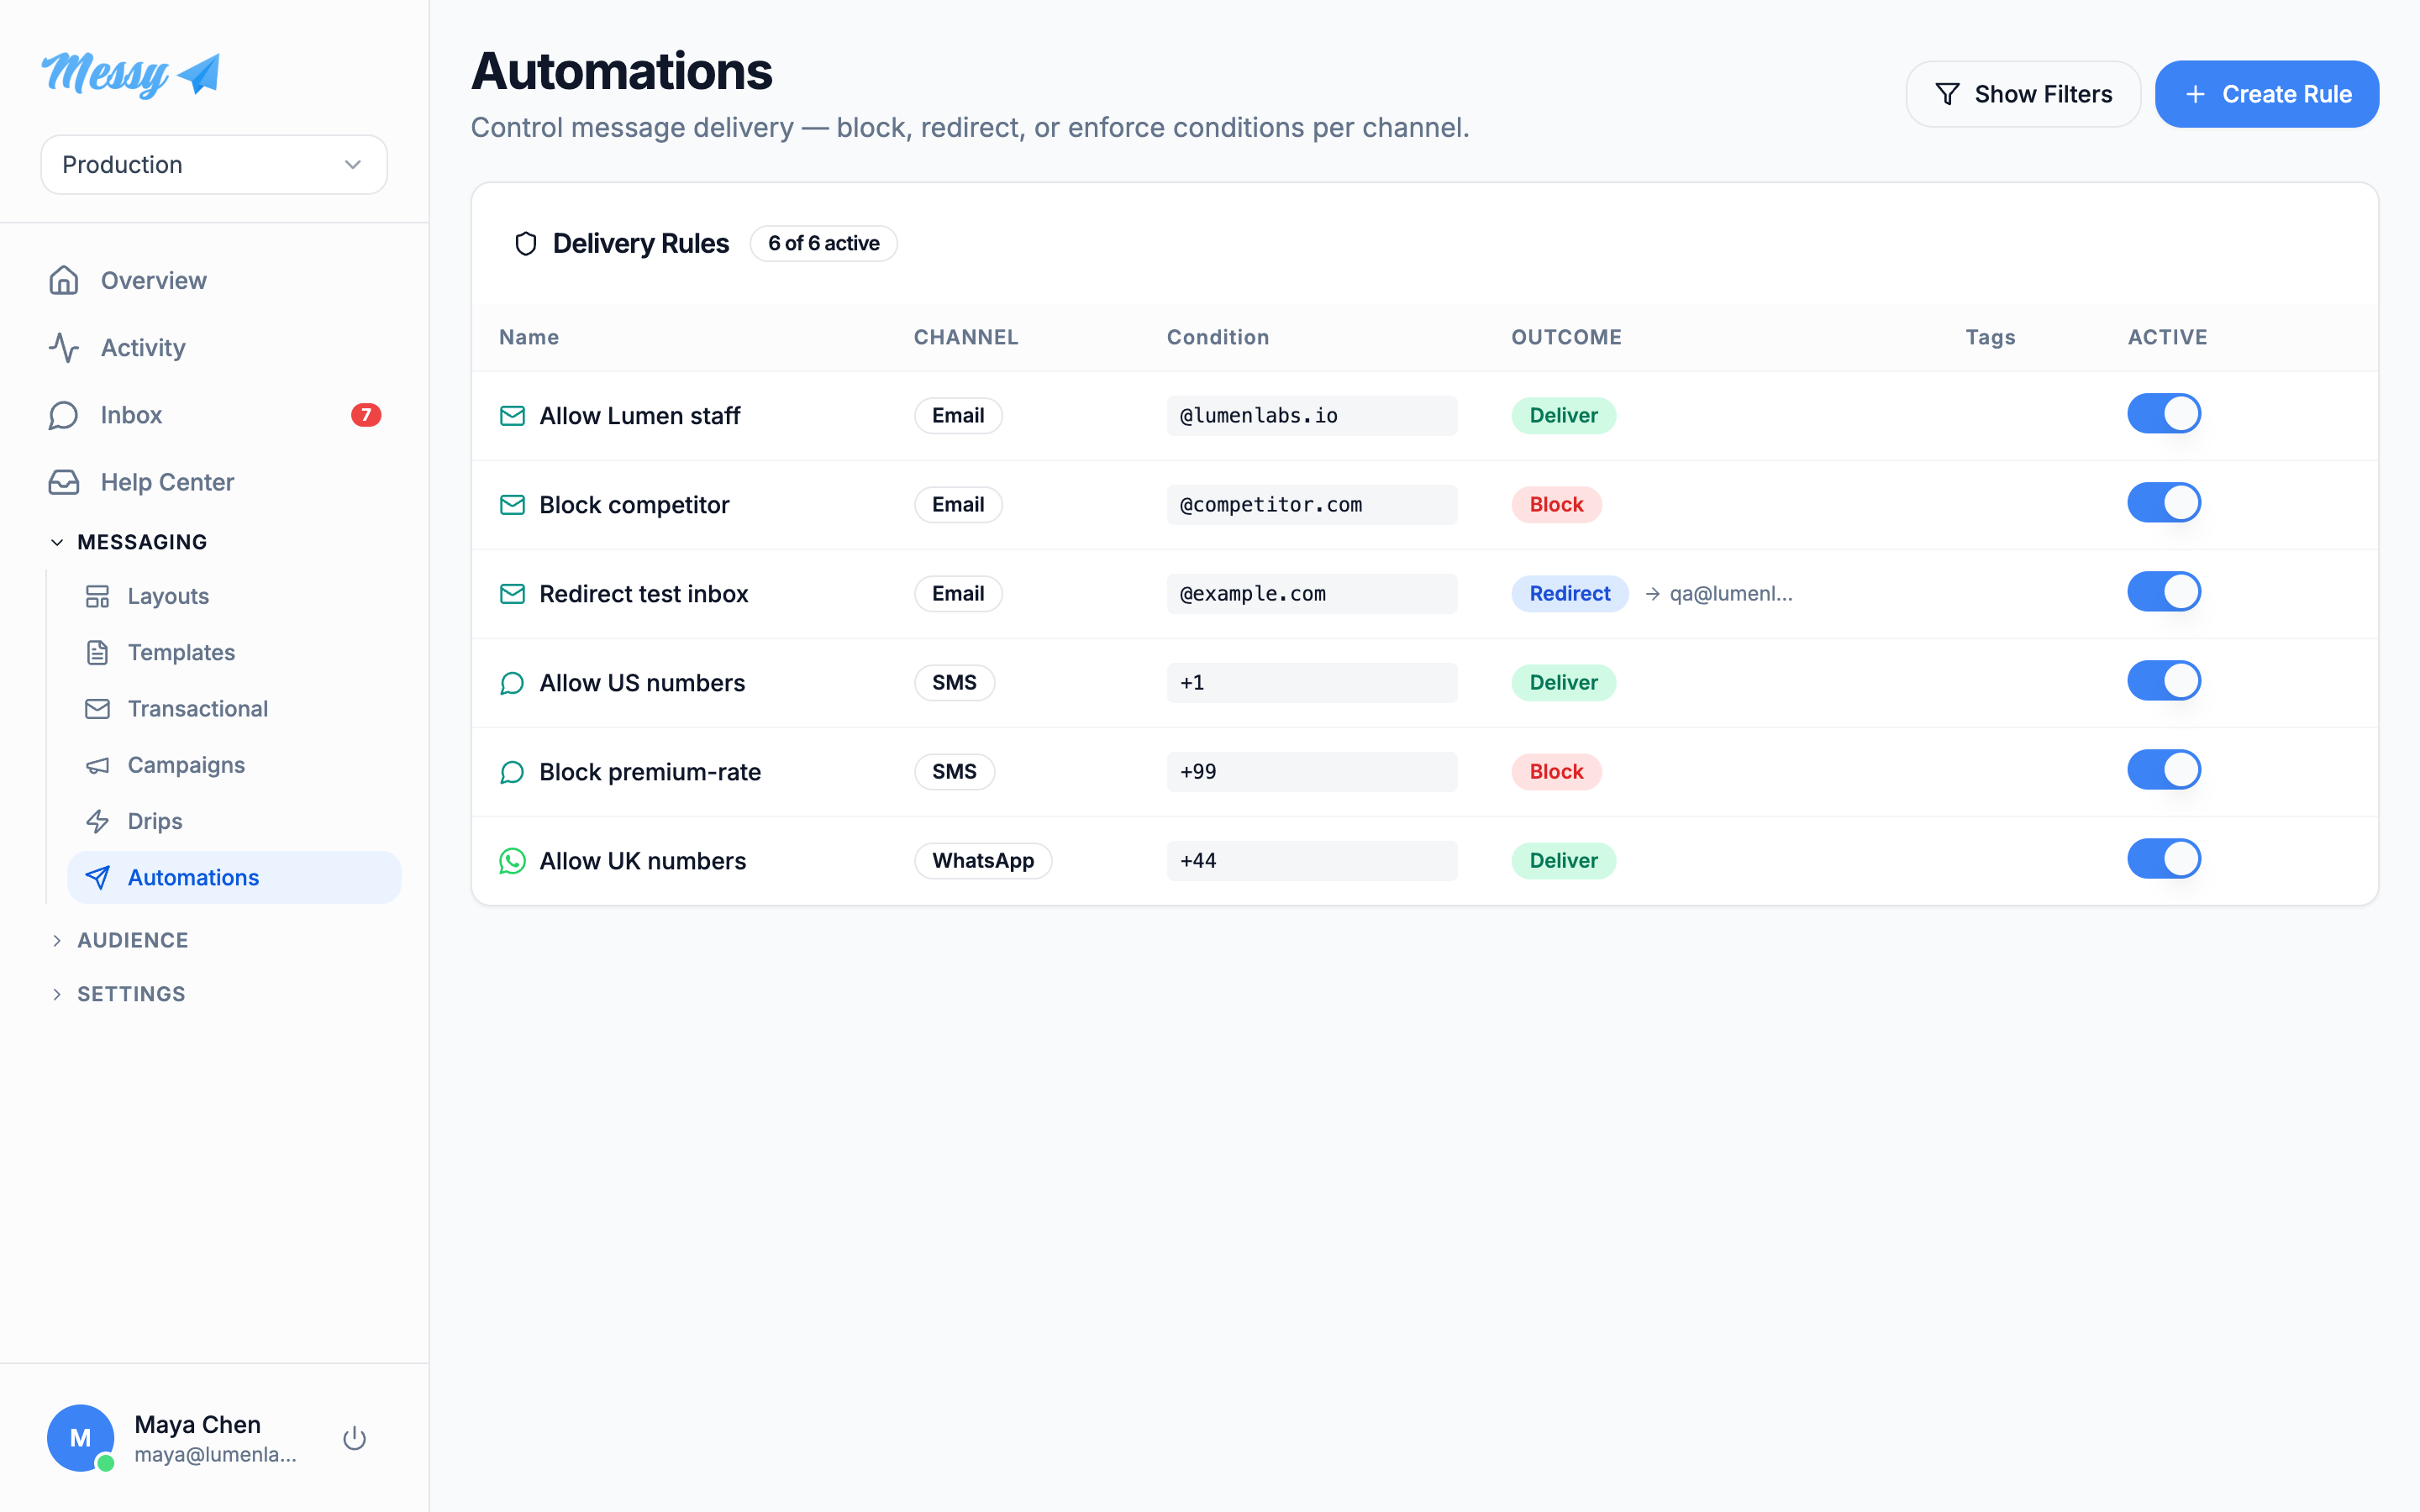Open the Production environment dropdown
Screen dimensions: 2420x1512
click(214, 165)
